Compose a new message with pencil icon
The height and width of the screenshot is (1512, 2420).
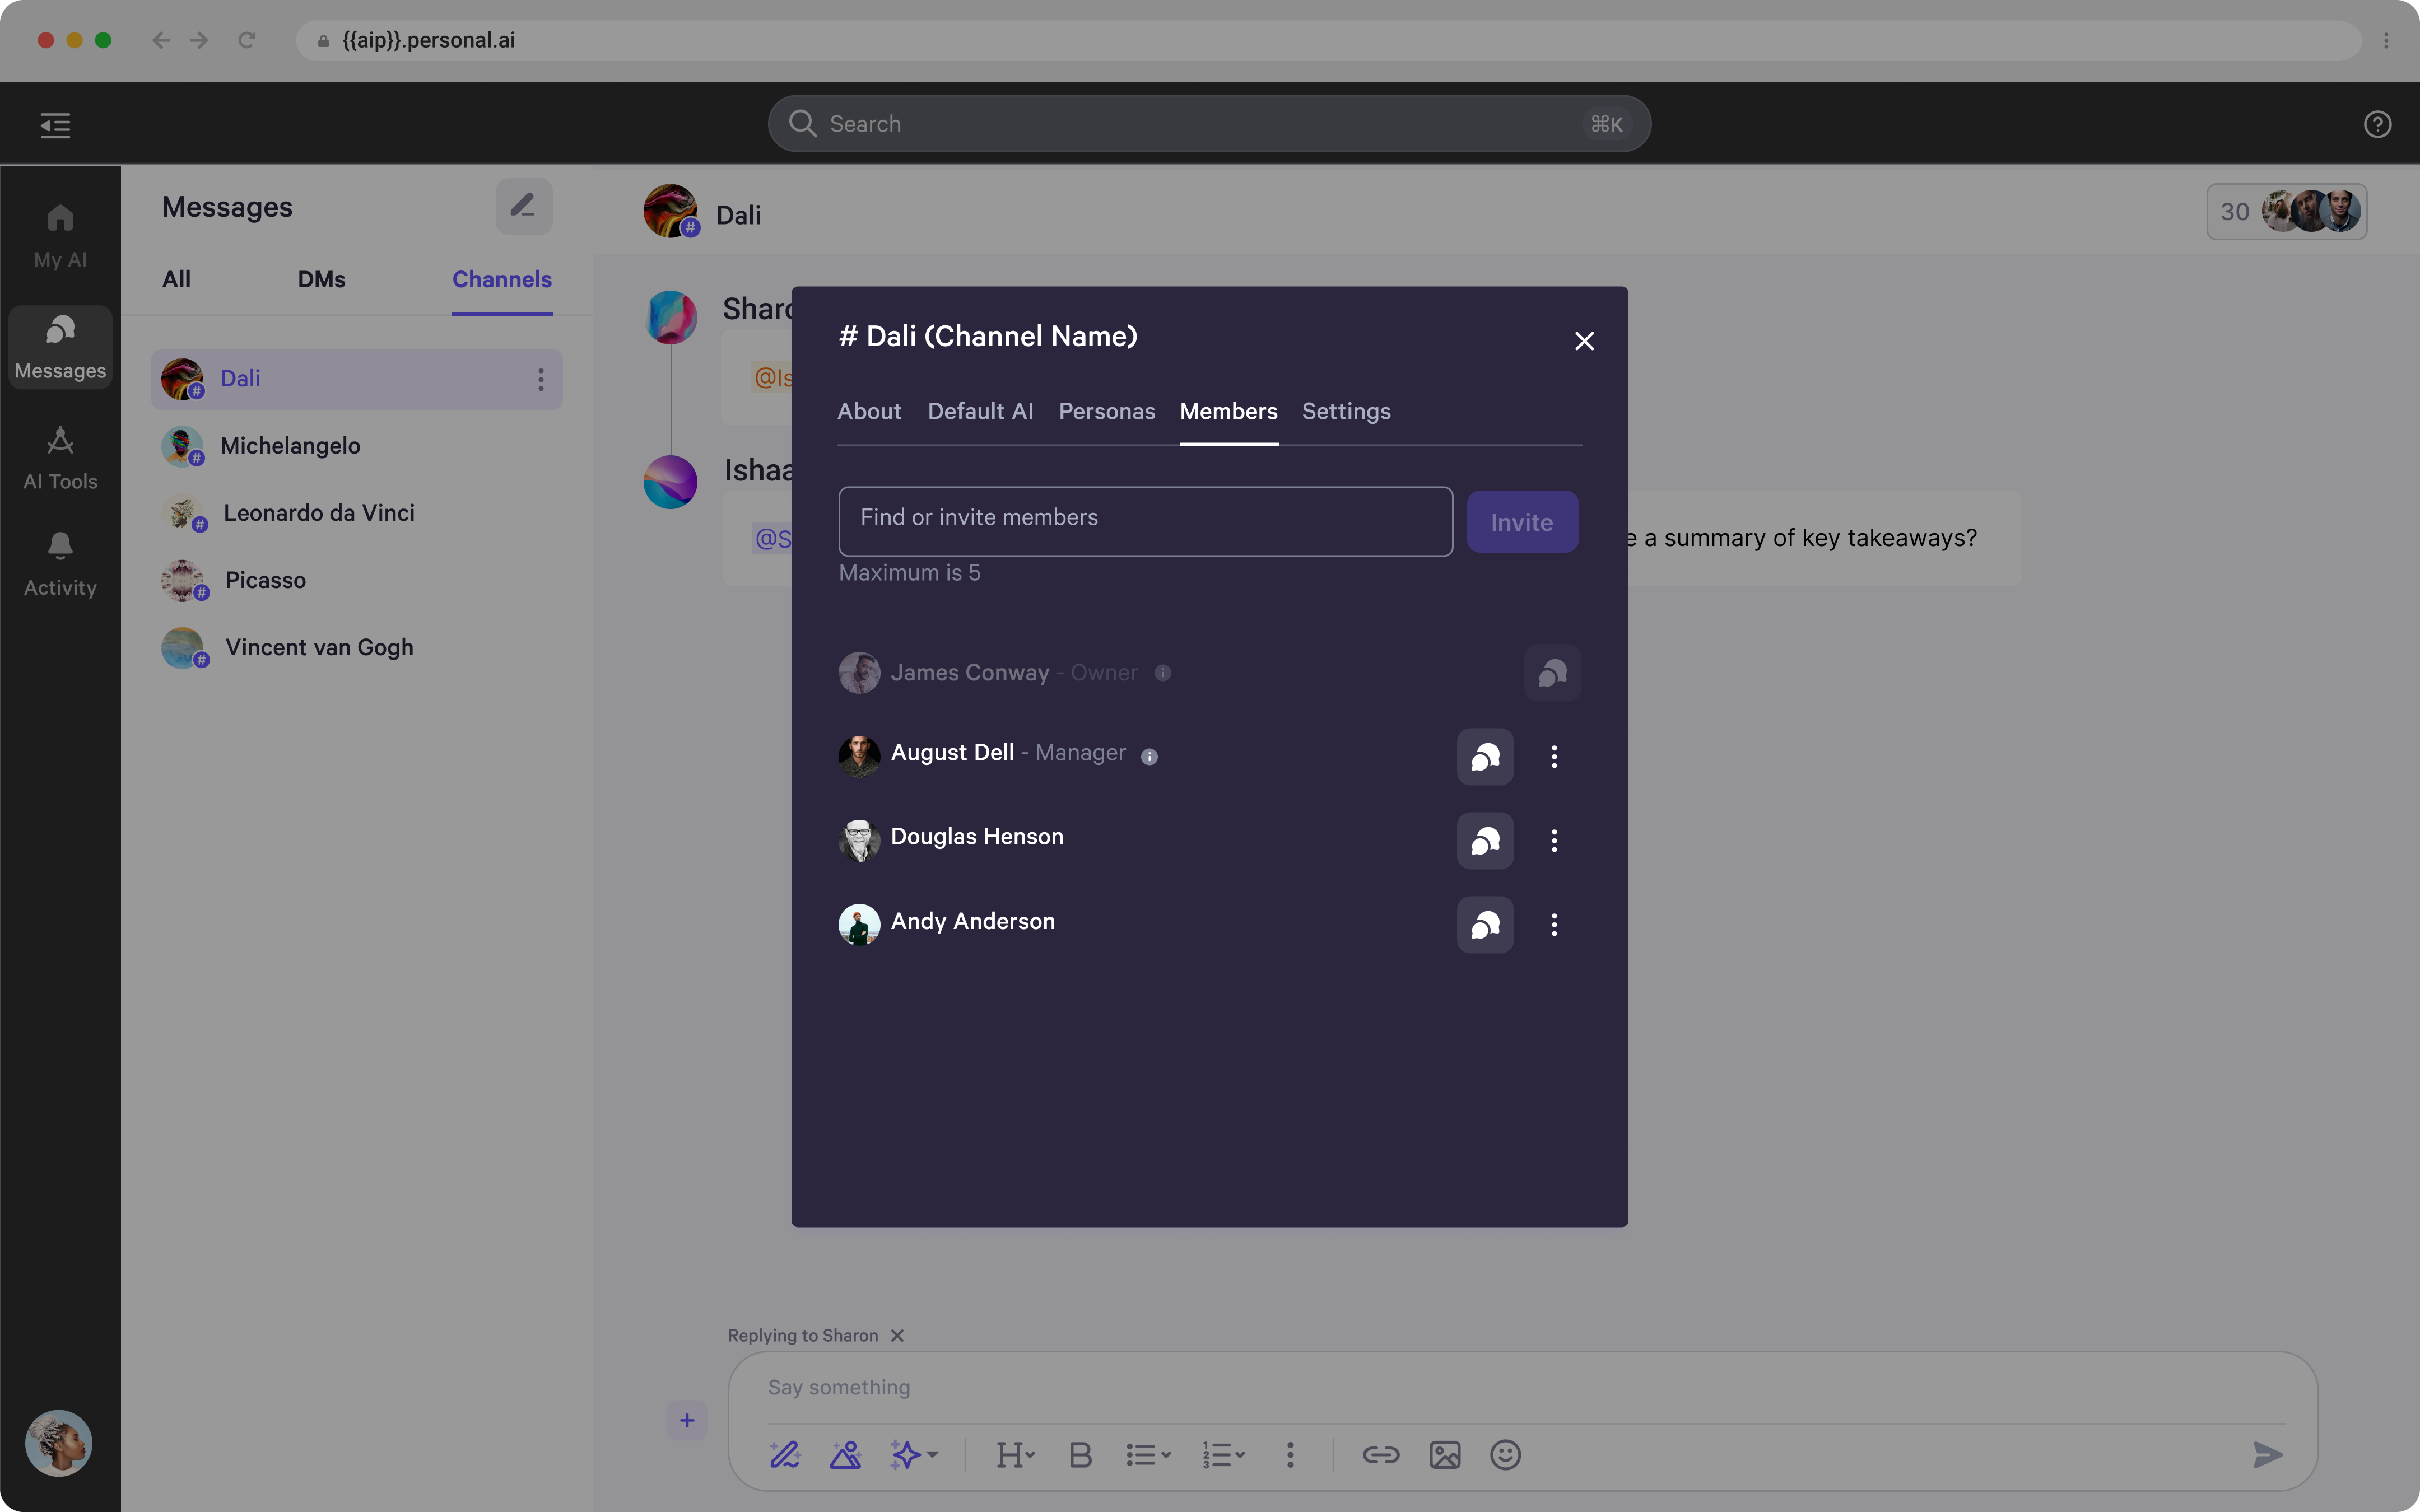click(523, 207)
